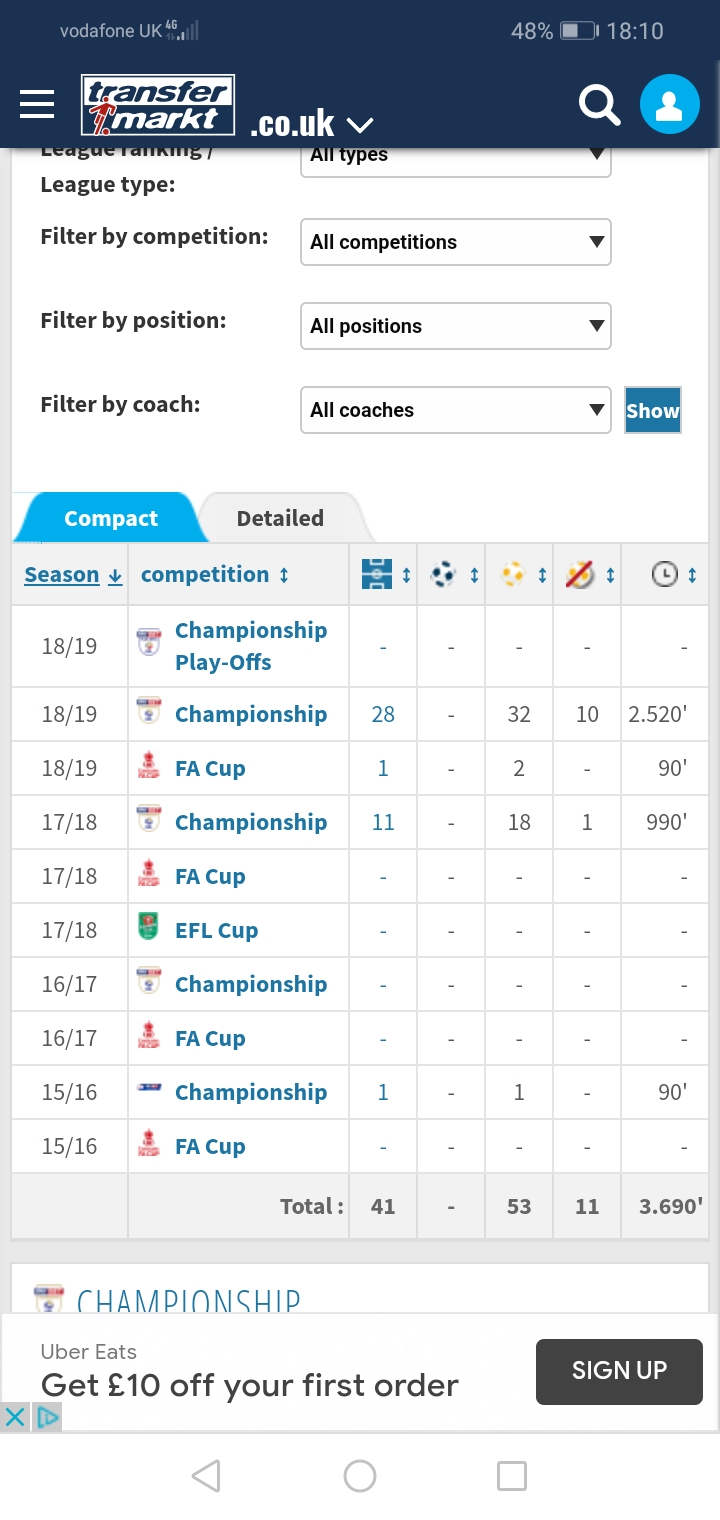Close the Uber Eats ad
720x1520 pixels.
pyautogui.click(x=15, y=1416)
